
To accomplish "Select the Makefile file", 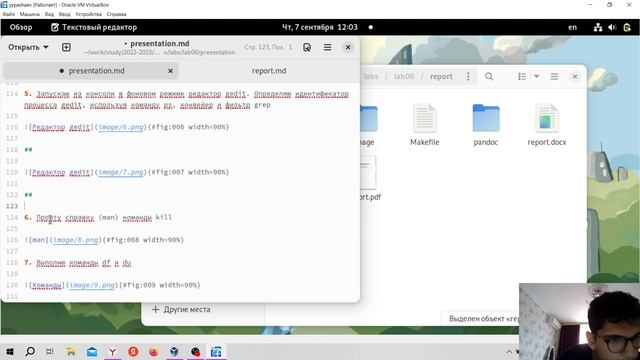I will [424, 124].
